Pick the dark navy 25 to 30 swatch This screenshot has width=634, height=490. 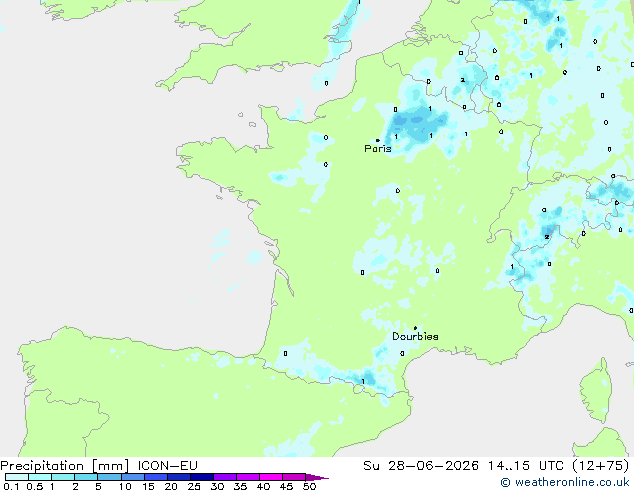(x=202, y=477)
